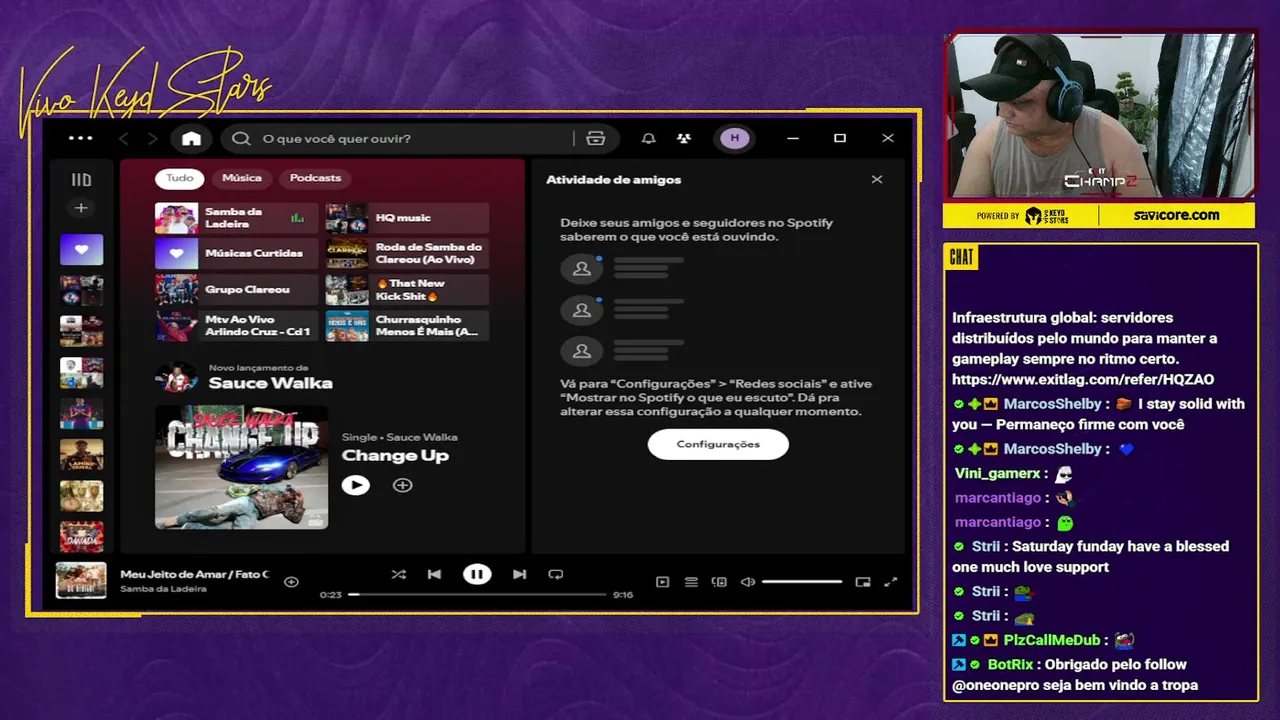Toggle the Now Playing view
1280x720 pixels.
662,582
